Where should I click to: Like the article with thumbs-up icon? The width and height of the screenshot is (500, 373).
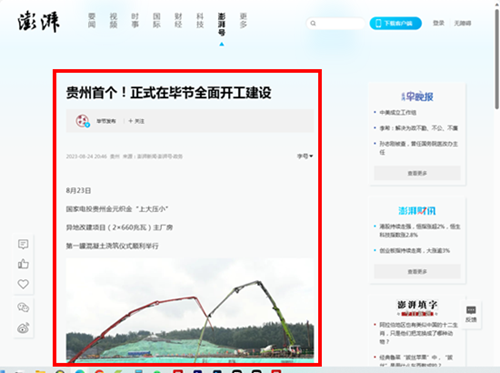[23, 264]
